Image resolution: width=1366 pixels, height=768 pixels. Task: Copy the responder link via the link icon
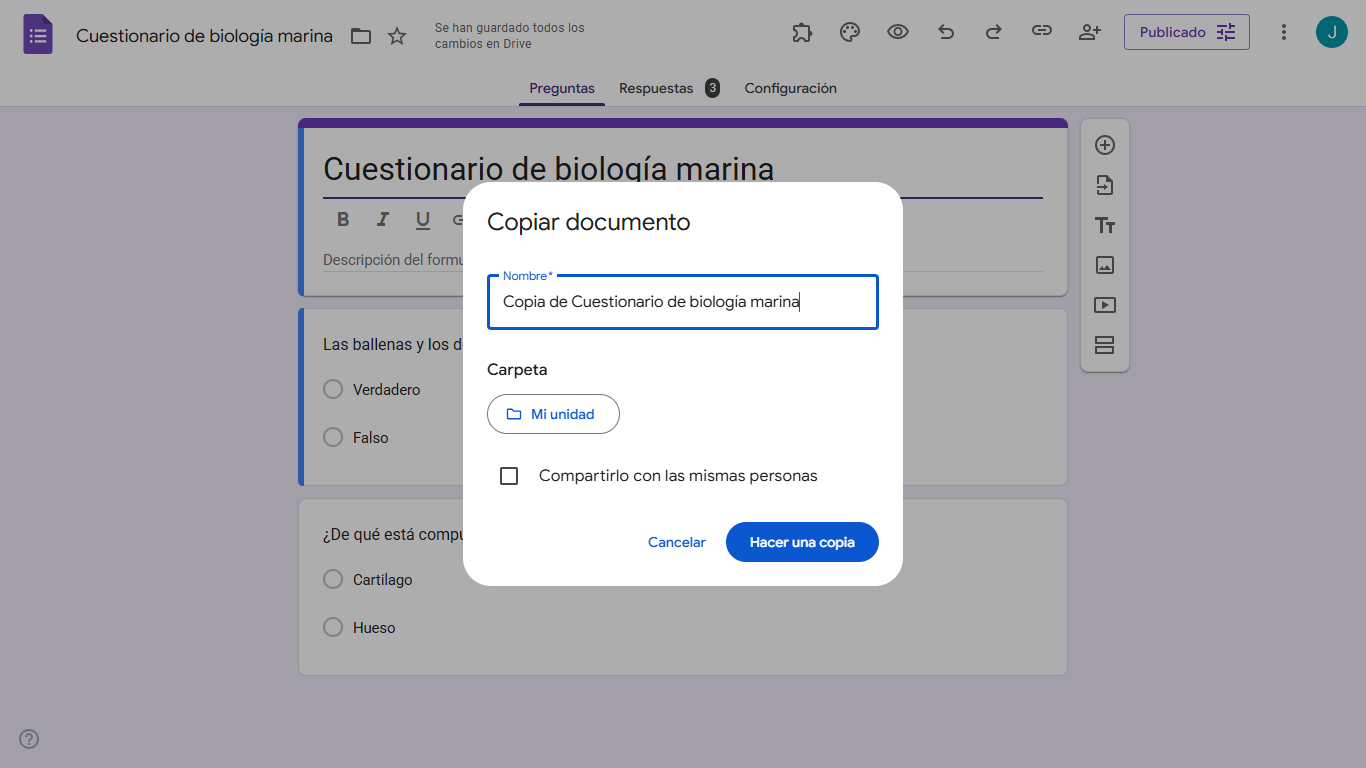(x=1042, y=32)
